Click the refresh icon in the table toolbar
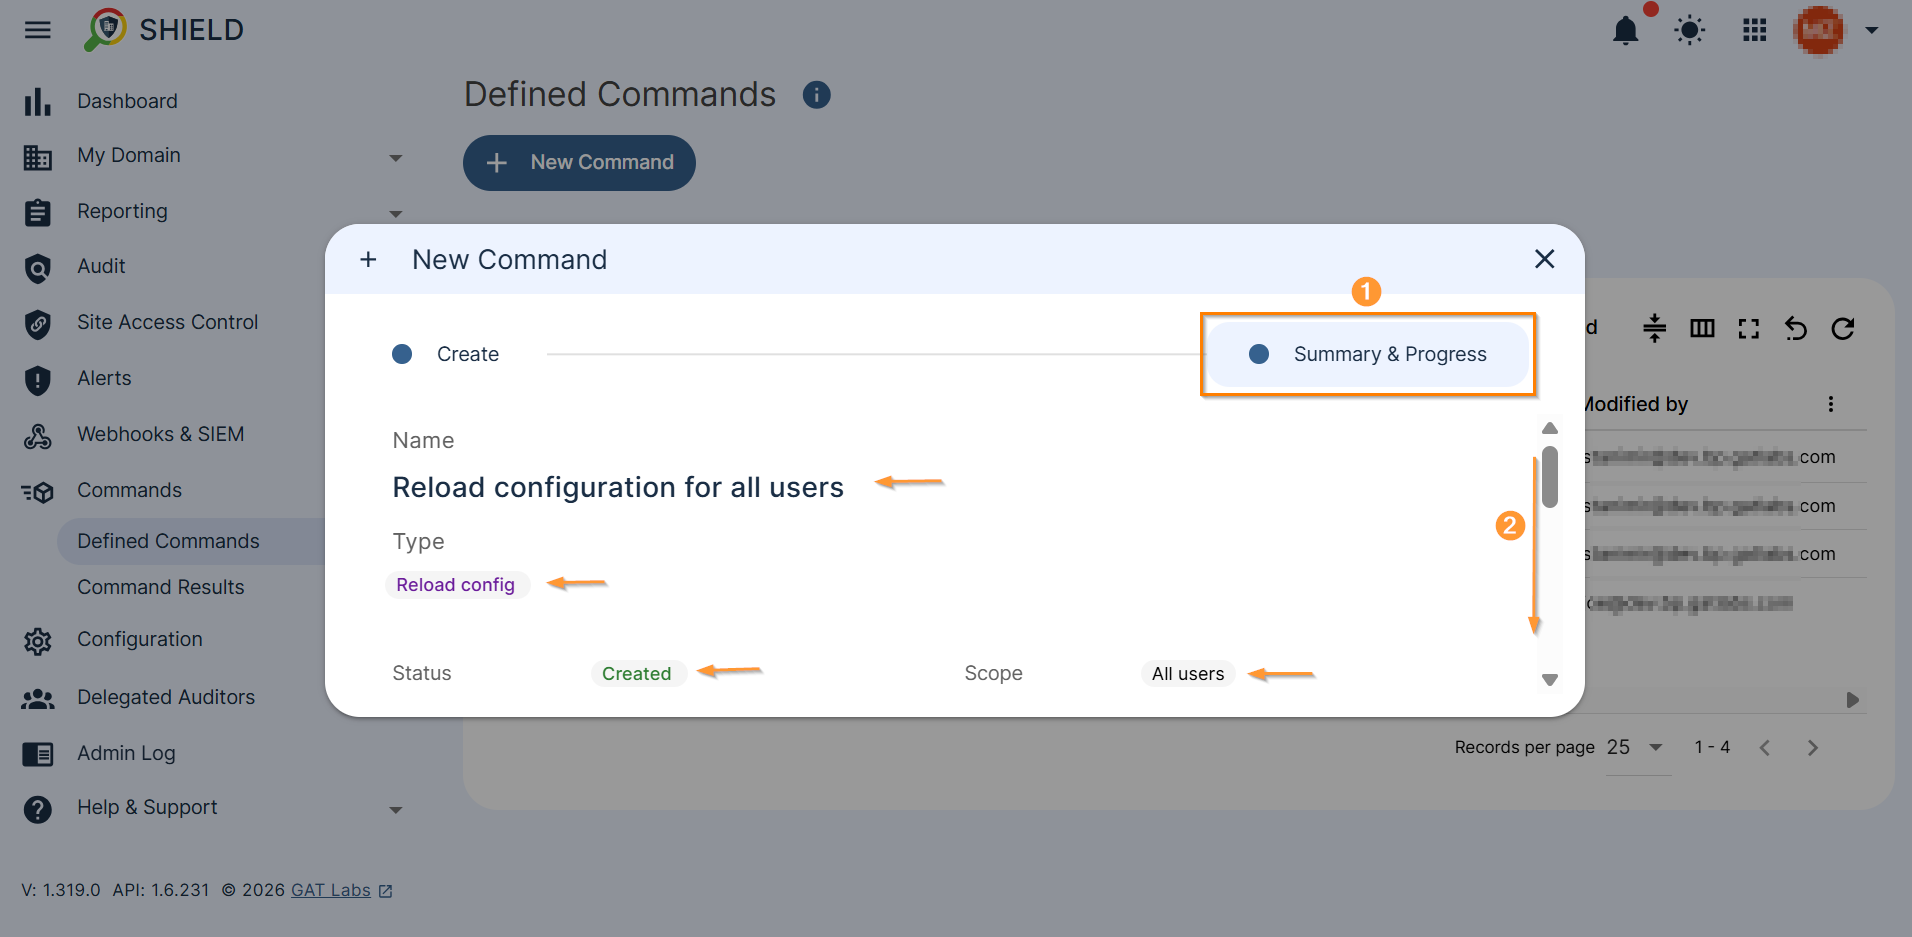The width and height of the screenshot is (1912, 937). [1843, 328]
